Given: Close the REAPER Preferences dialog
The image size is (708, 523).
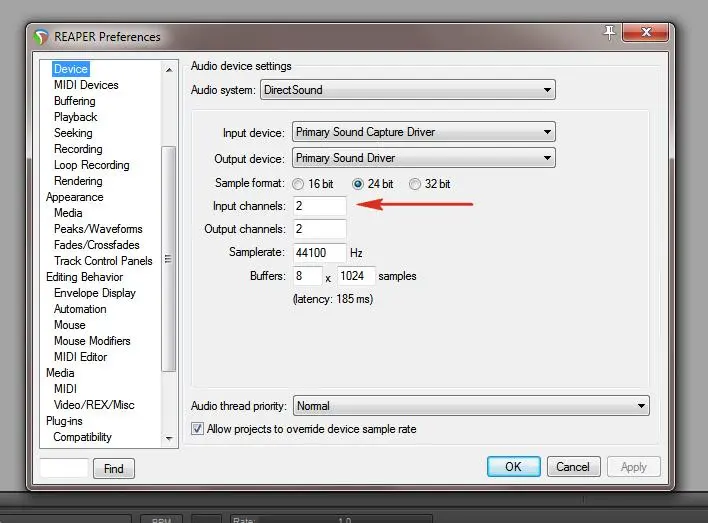Looking at the screenshot, I should (x=645, y=32).
